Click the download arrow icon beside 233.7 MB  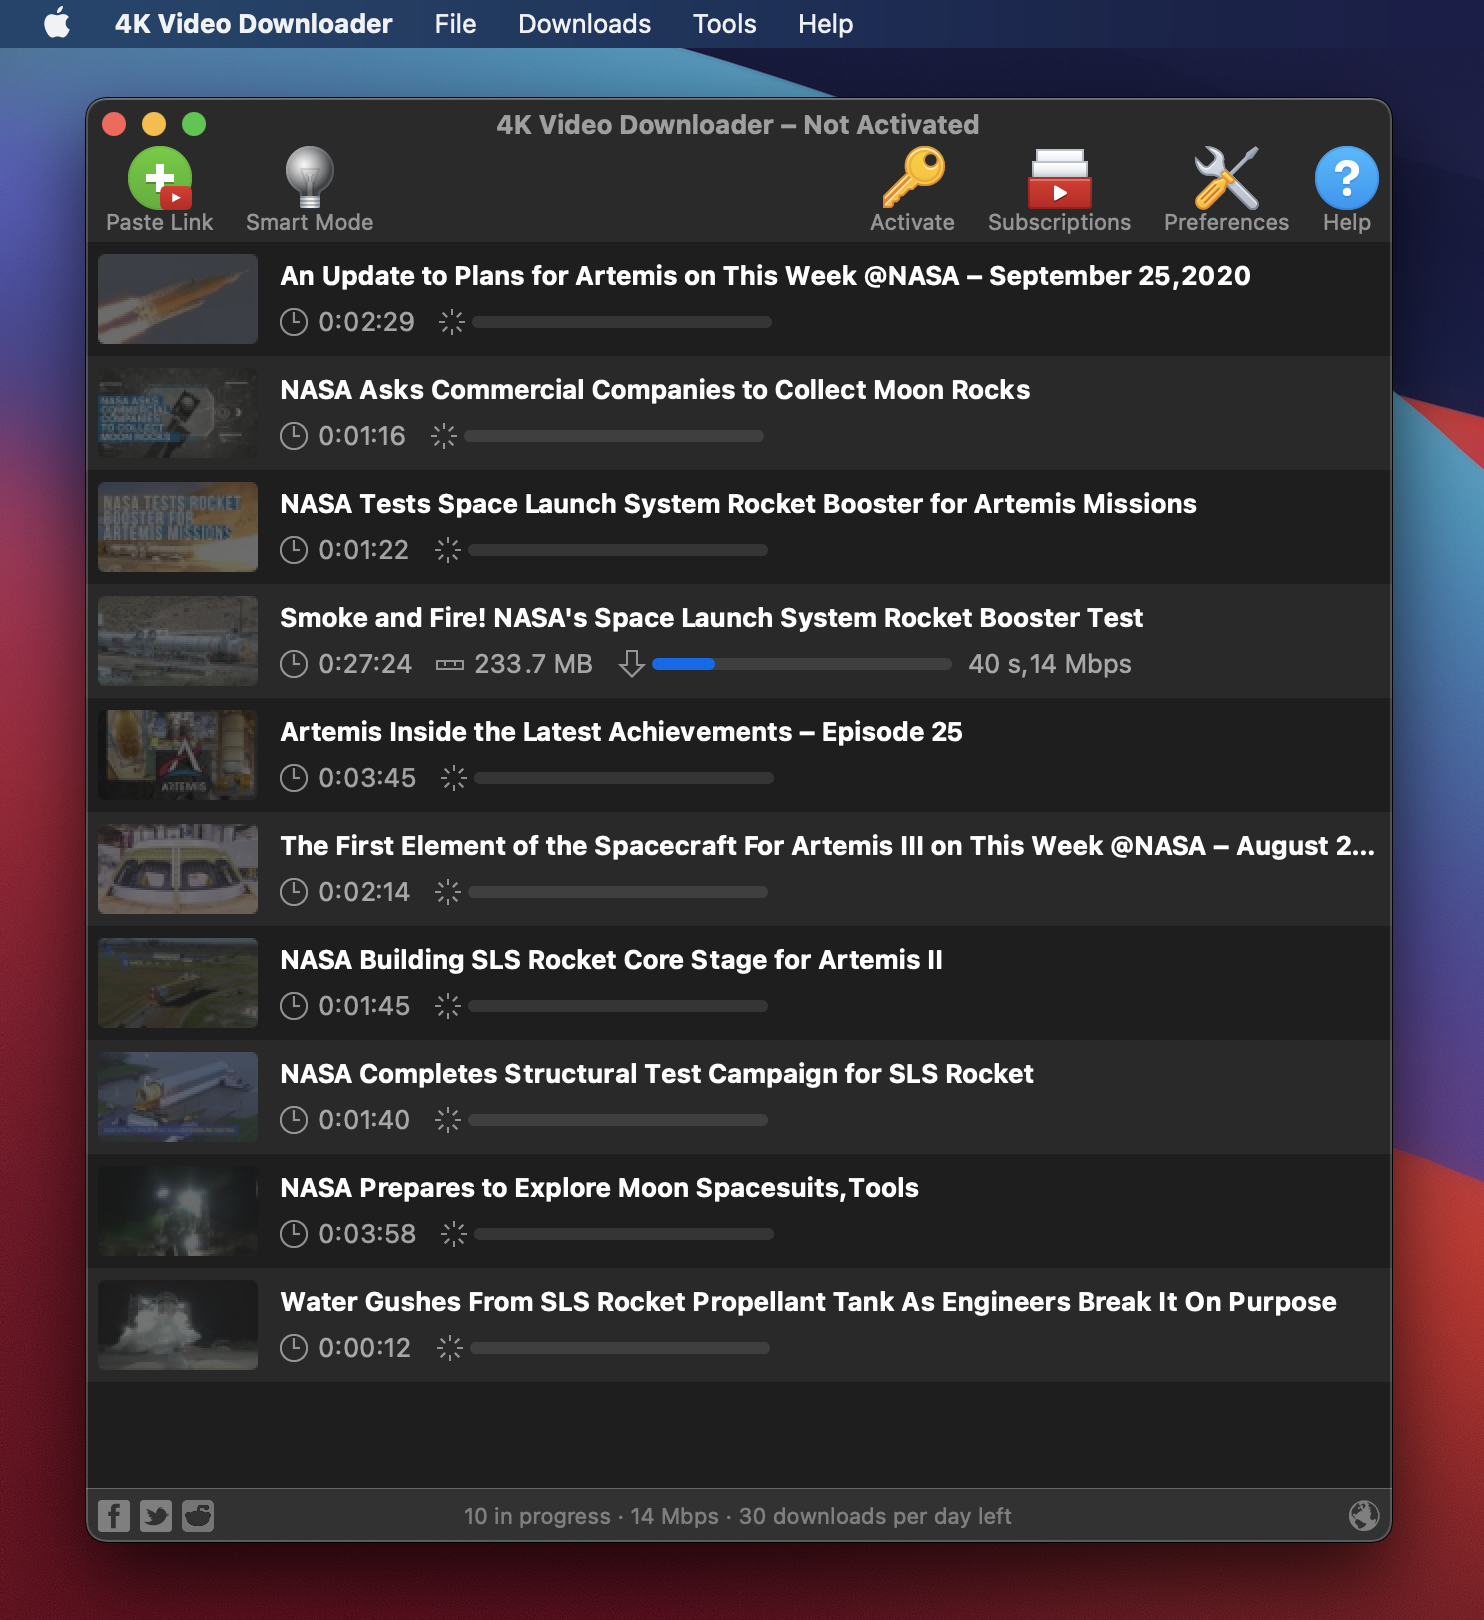tap(631, 664)
